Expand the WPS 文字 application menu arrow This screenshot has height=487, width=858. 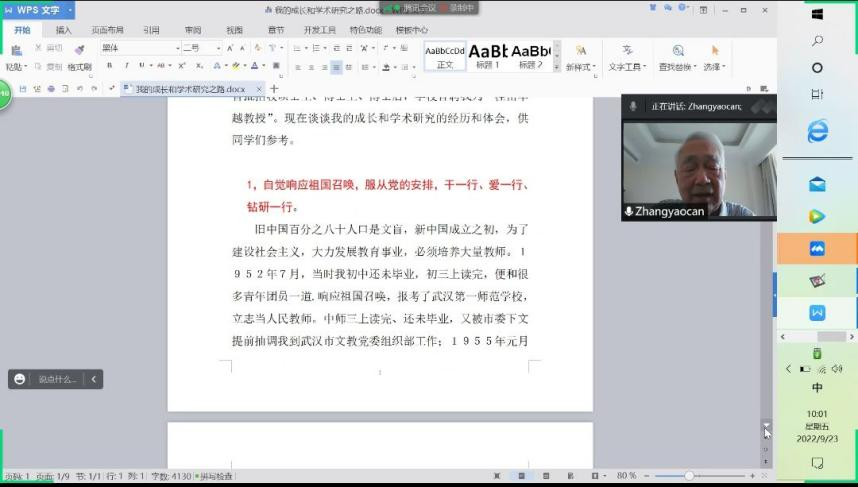70,10
